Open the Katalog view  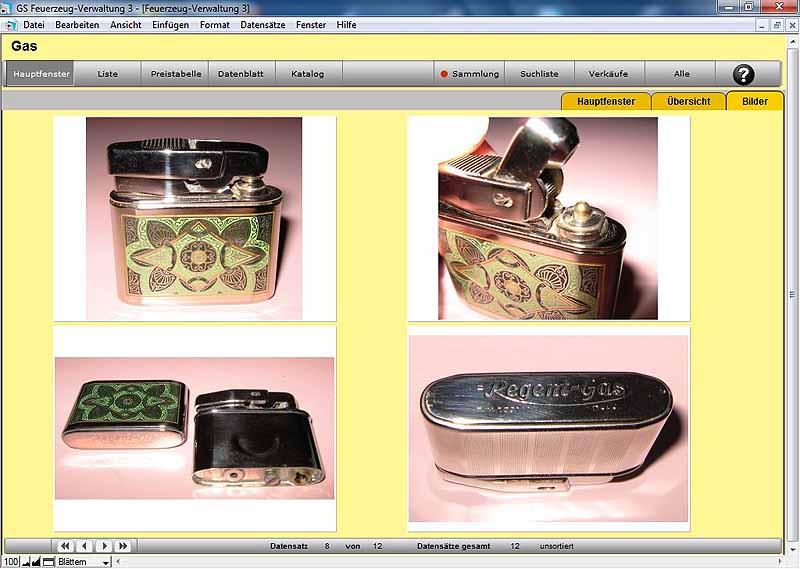(x=307, y=74)
